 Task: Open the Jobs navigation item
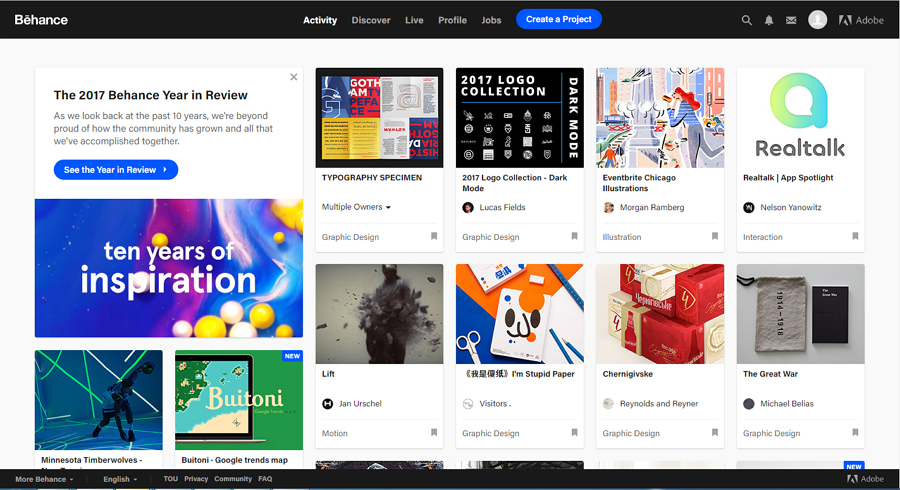491,20
